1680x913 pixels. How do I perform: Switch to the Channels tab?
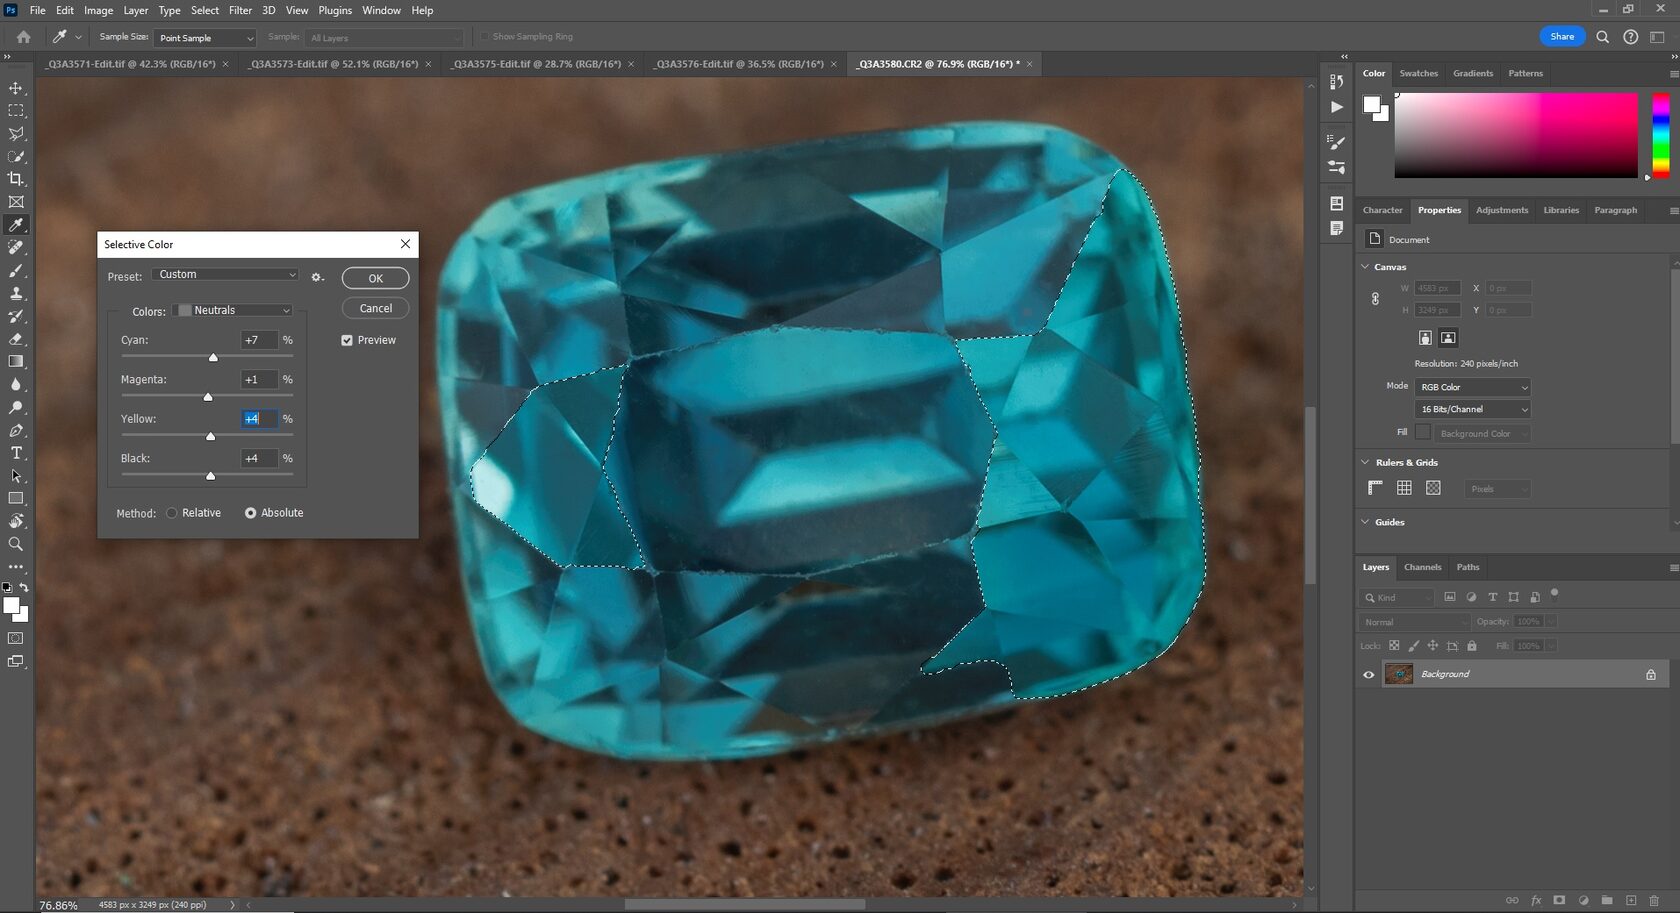tap(1422, 567)
